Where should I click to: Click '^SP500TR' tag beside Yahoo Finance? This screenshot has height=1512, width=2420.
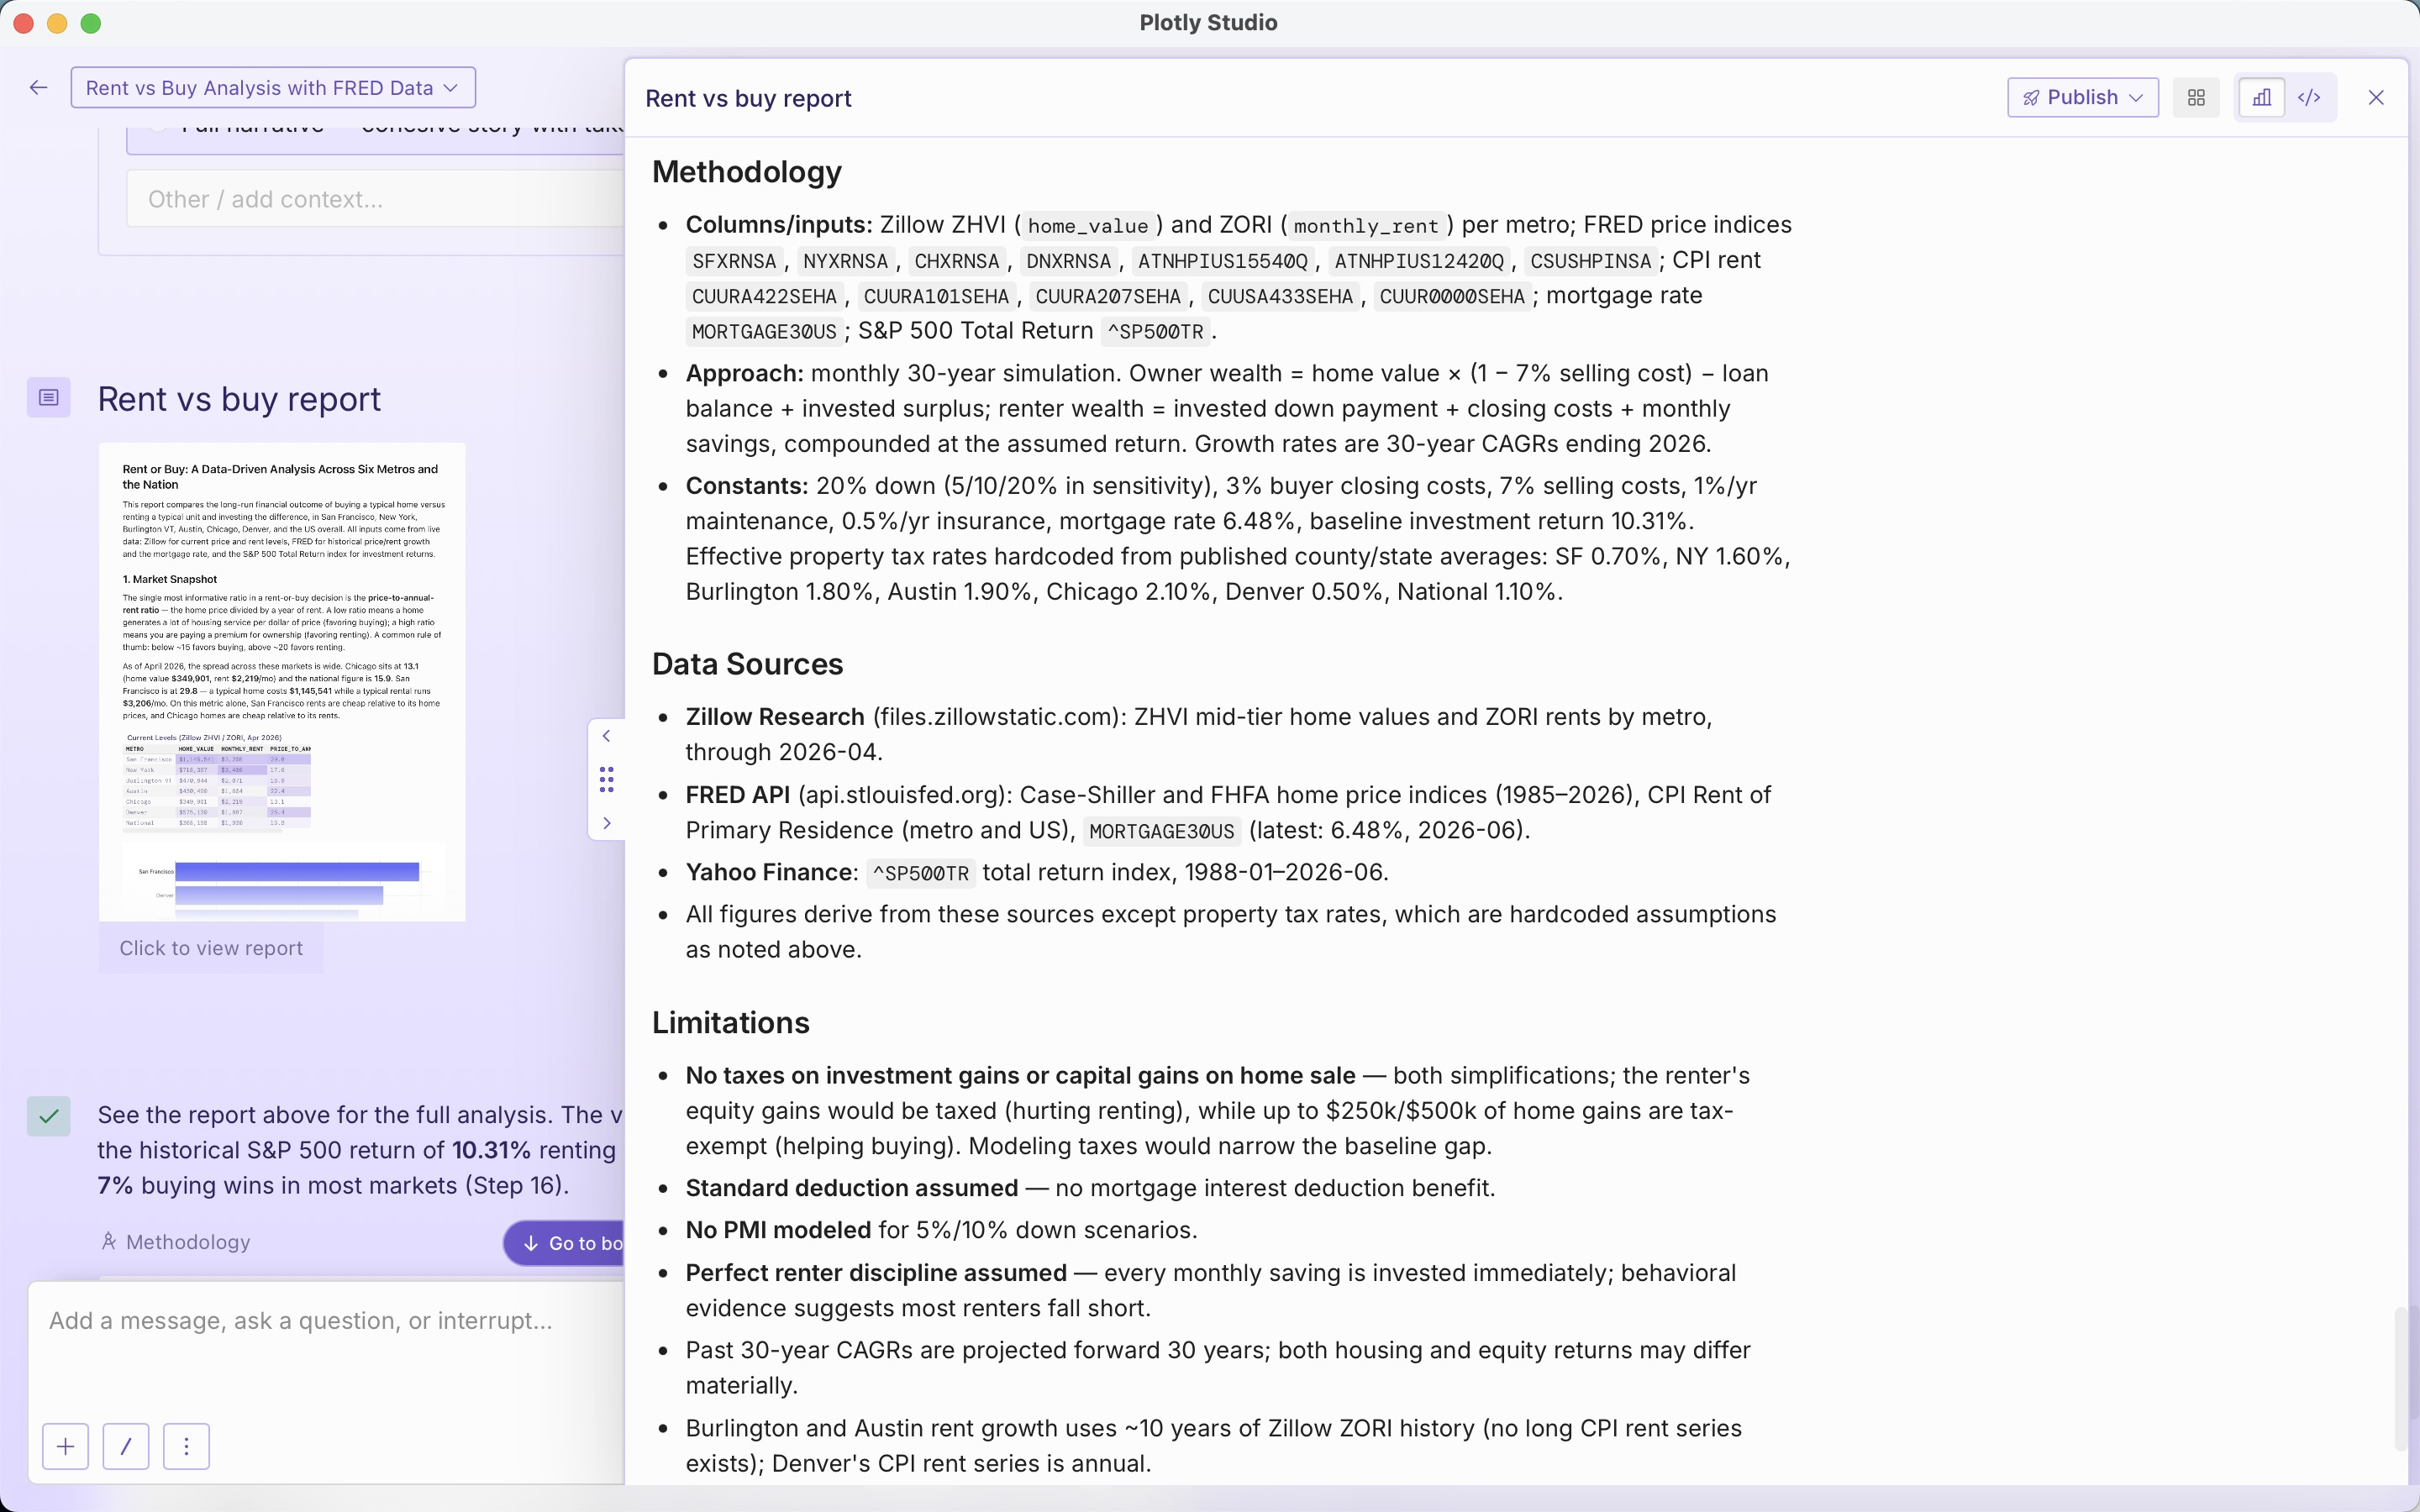[920, 874]
